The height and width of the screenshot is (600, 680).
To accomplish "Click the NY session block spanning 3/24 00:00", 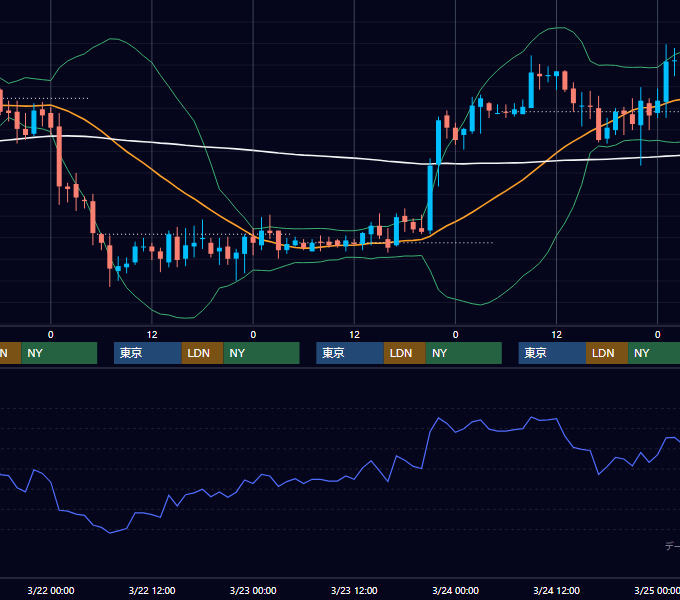I will [x=464, y=353].
